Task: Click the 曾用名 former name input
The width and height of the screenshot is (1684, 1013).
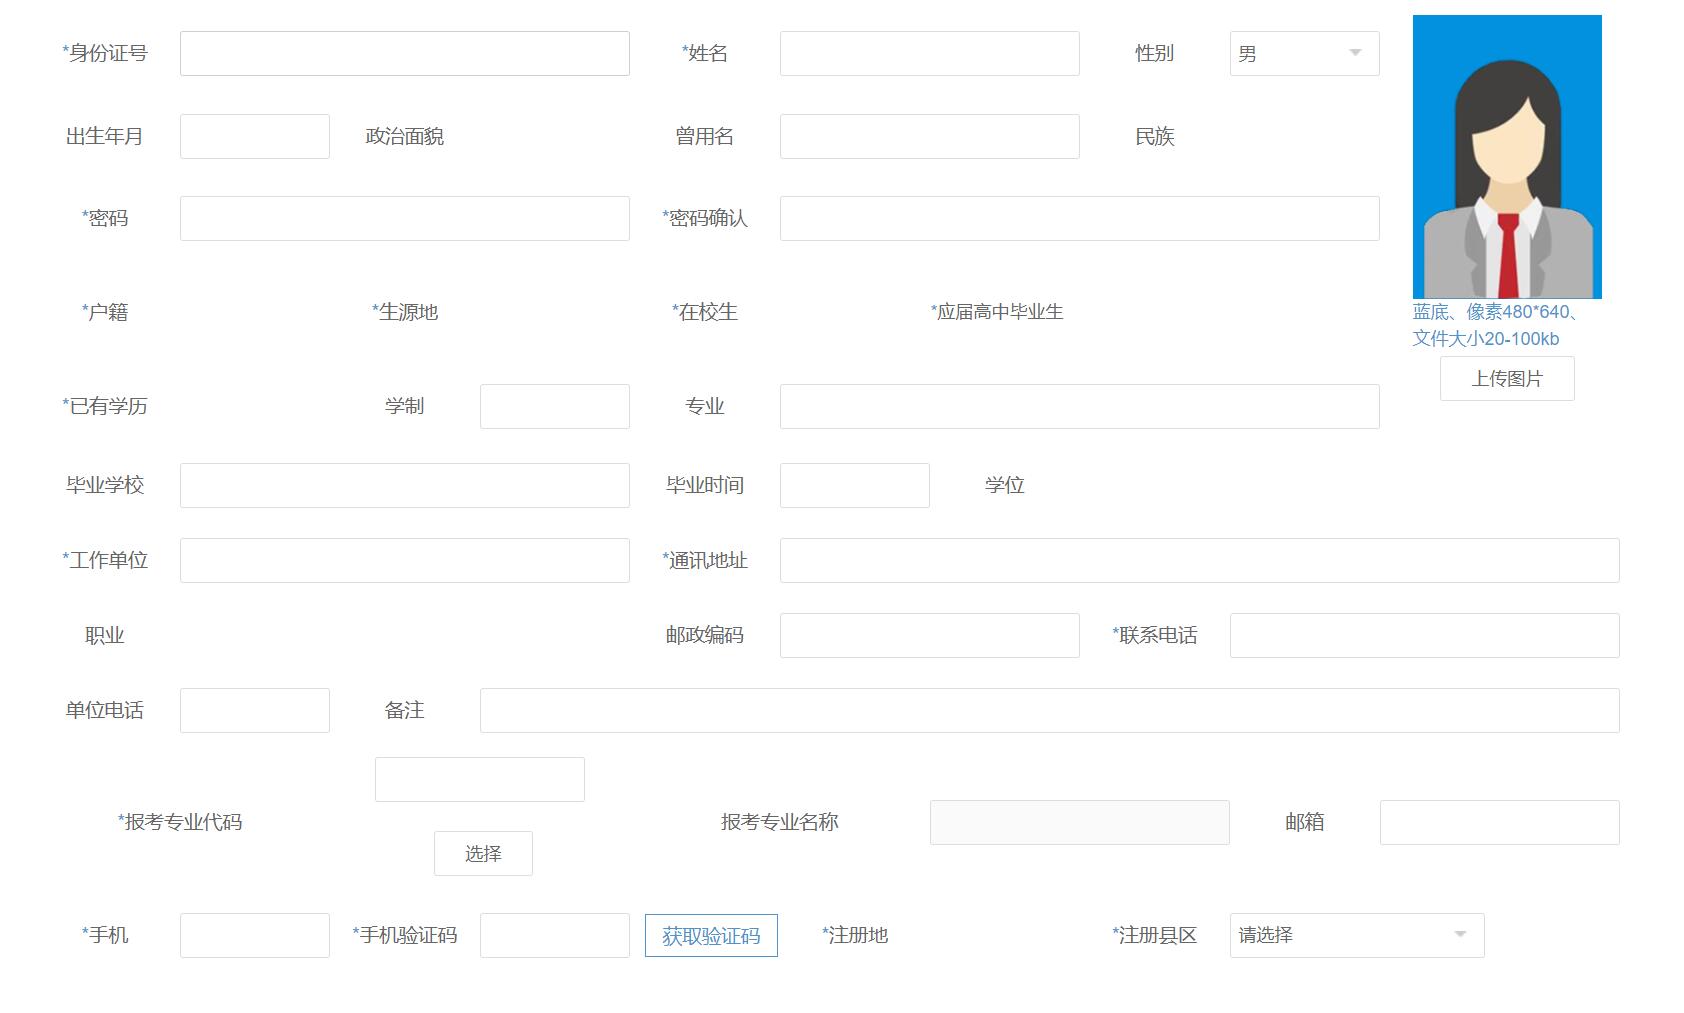Action: (x=928, y=135)
